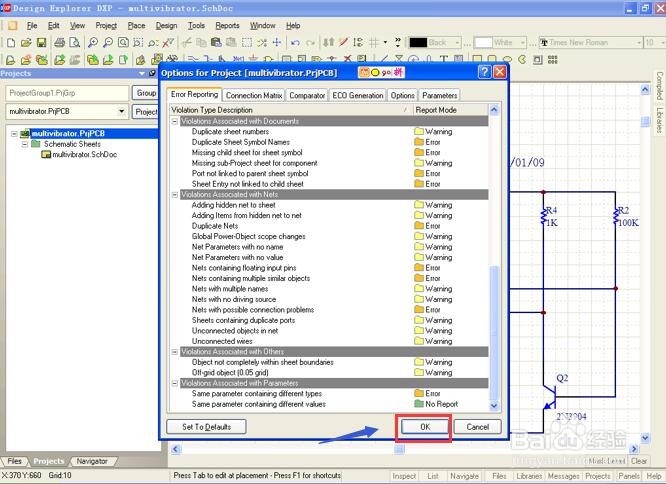Click the Inspect button in the status bar
The image size is (666, 484).
click(404, 476)
